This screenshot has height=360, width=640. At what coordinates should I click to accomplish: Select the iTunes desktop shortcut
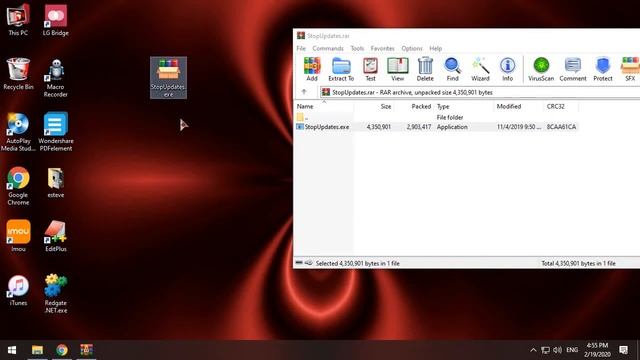[x=18, y=290]
